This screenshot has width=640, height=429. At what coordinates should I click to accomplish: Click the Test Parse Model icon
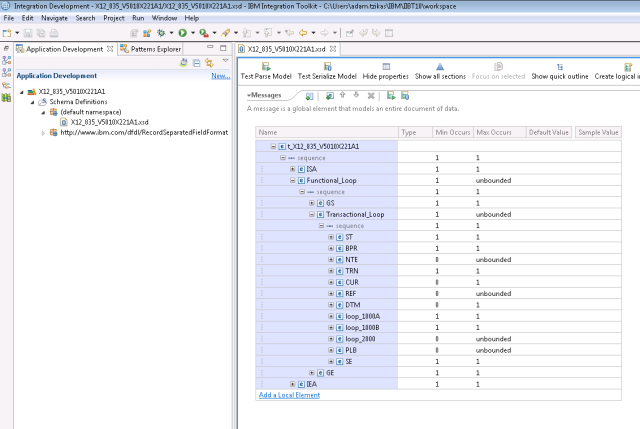coord(266,67)
